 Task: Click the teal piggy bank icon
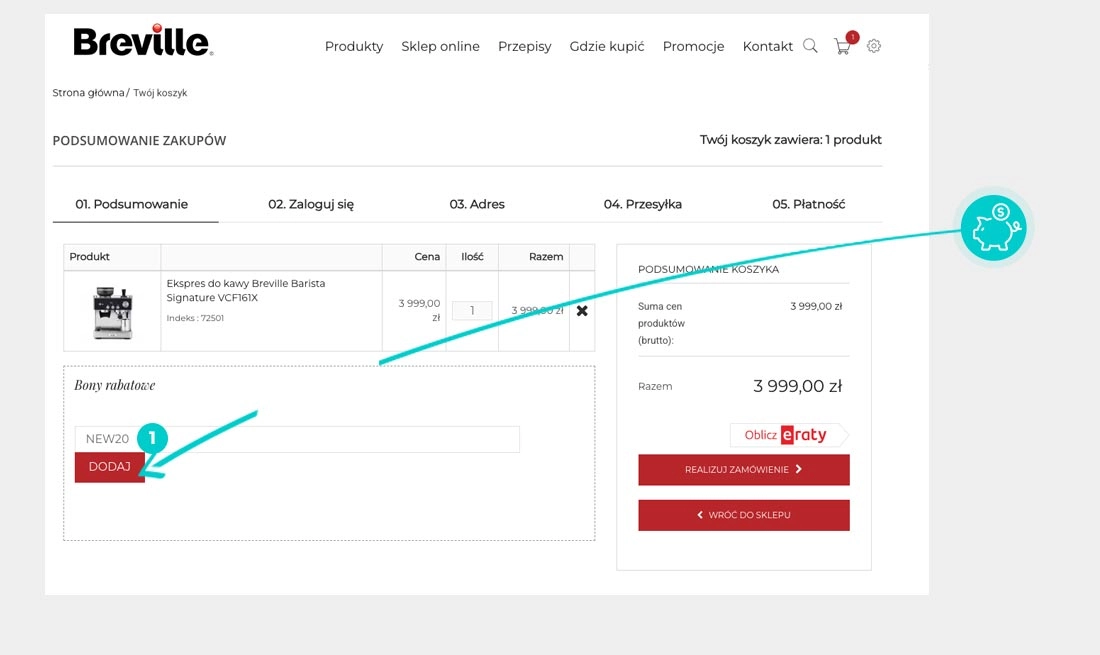point(993,229)
